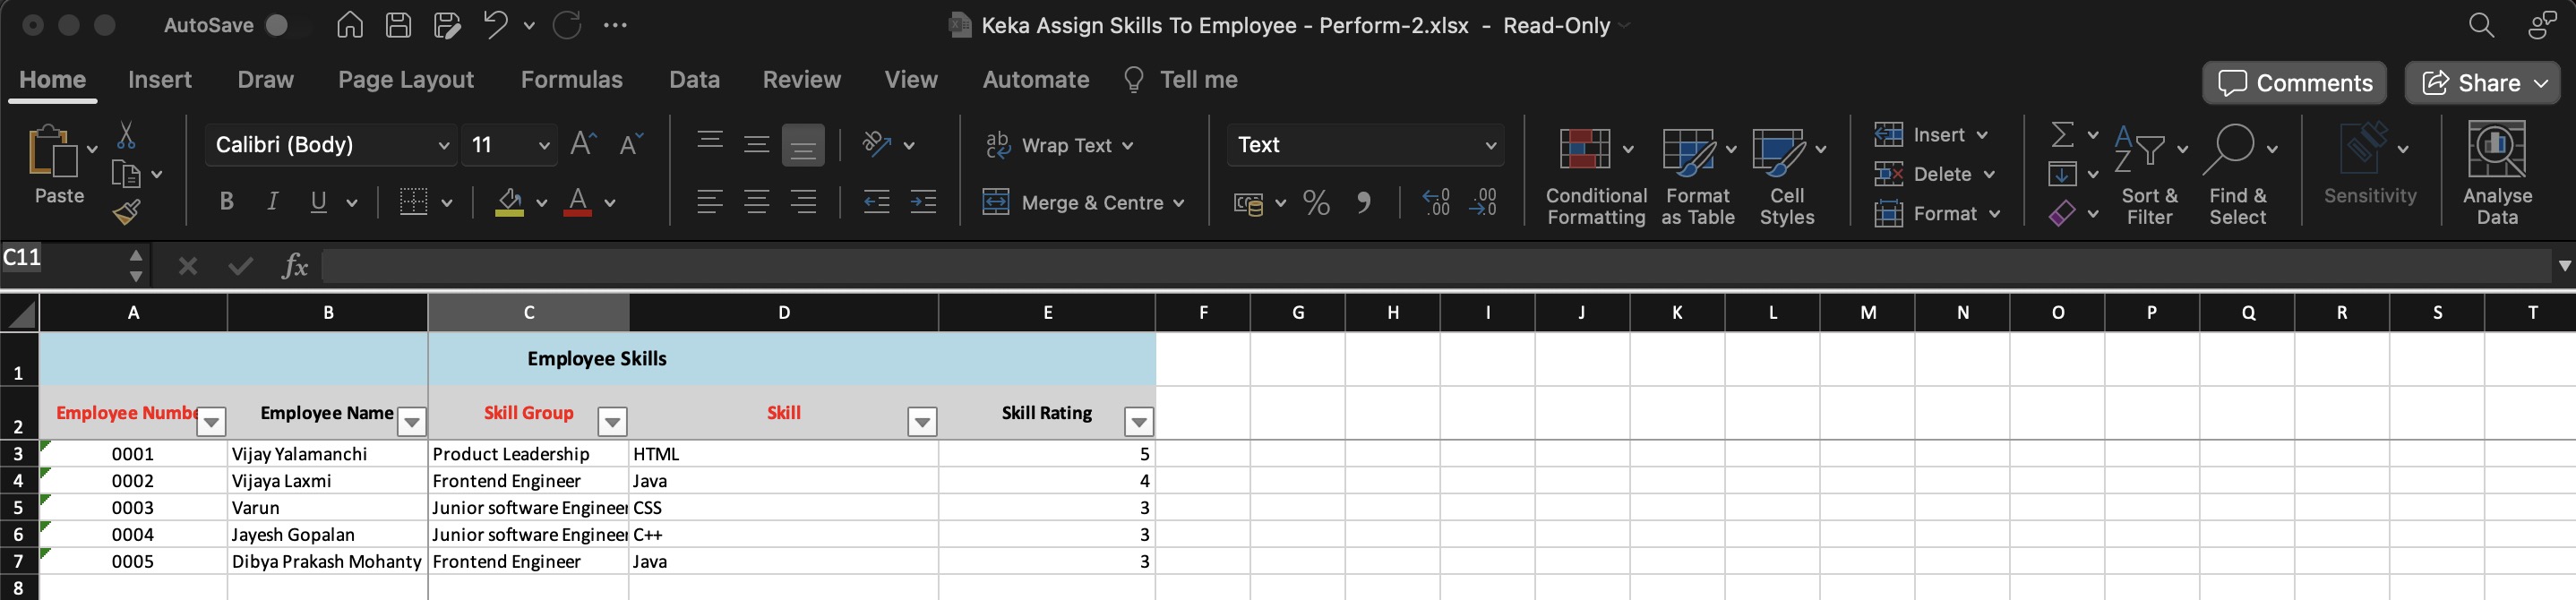The width and height of the screenshot is (2576, 600).
Task: Switch to the Formulas tab
Action: tap(571, 80)
